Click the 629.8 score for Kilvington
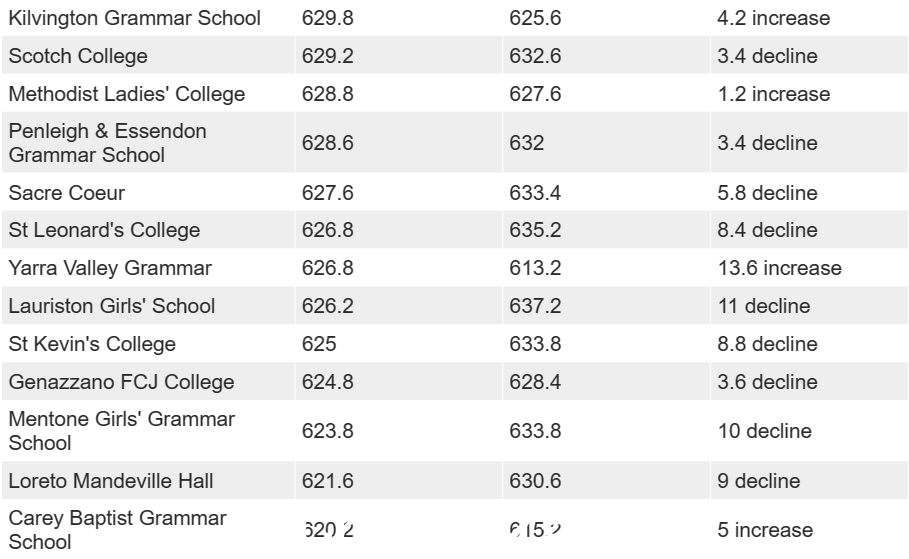 [x=328, y=18]
